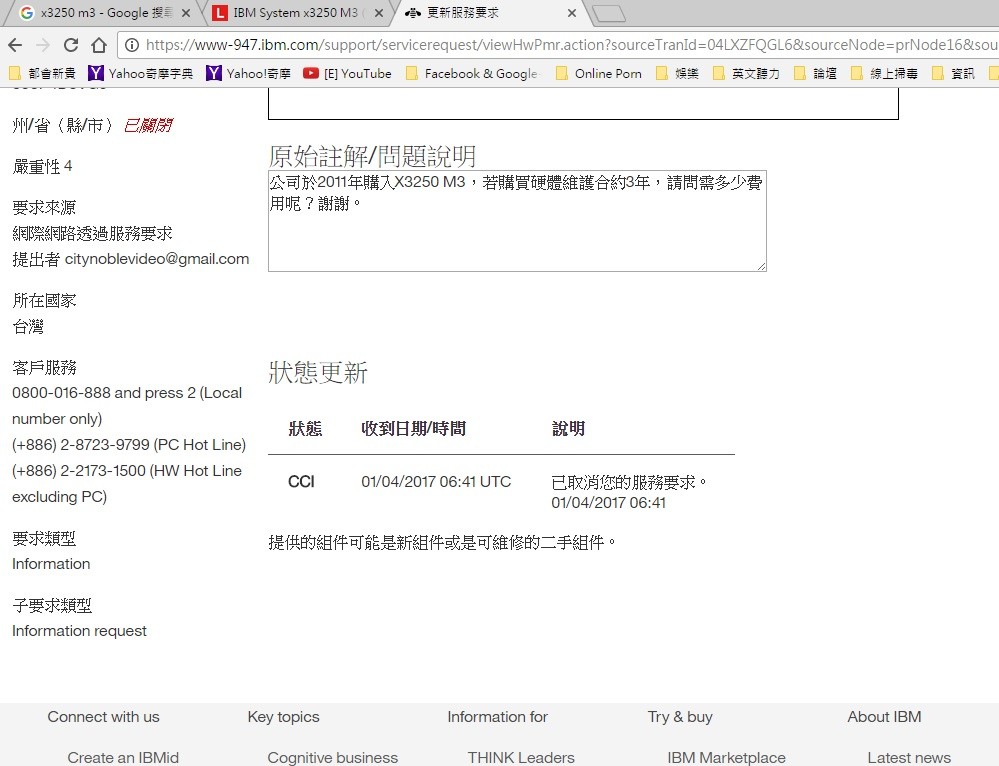Click the 提供的組件可能是新組件 notice text
Viewport: 999px width, 766px height.
pos(442,543)
